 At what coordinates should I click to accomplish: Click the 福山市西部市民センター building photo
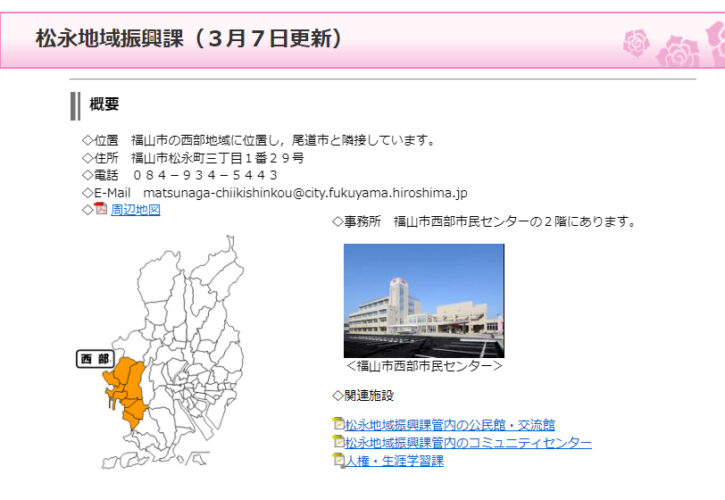pos(424,301)
